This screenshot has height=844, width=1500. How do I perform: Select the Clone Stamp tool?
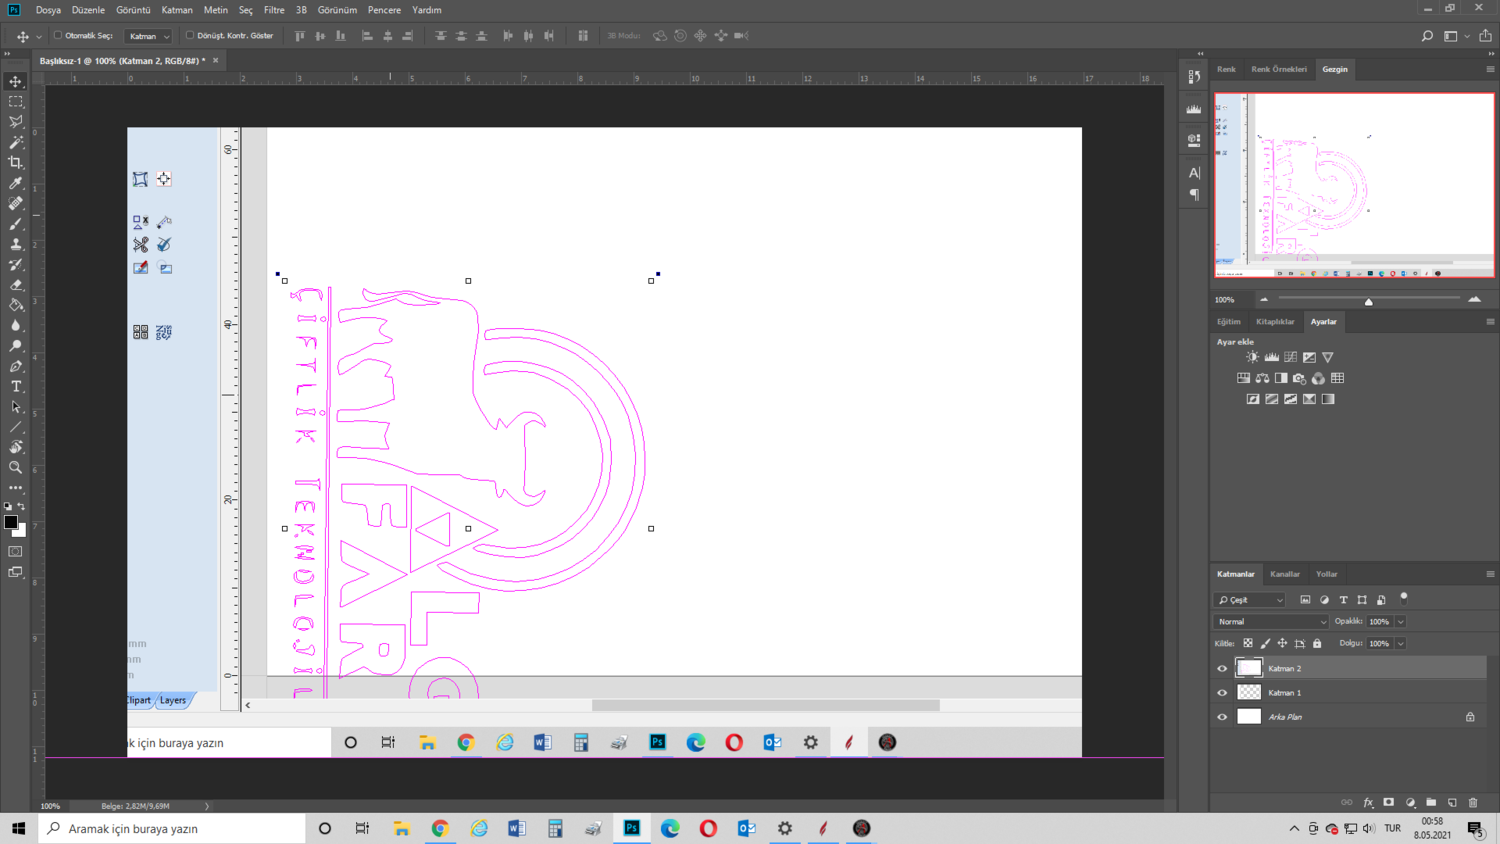tap(16, 244)
